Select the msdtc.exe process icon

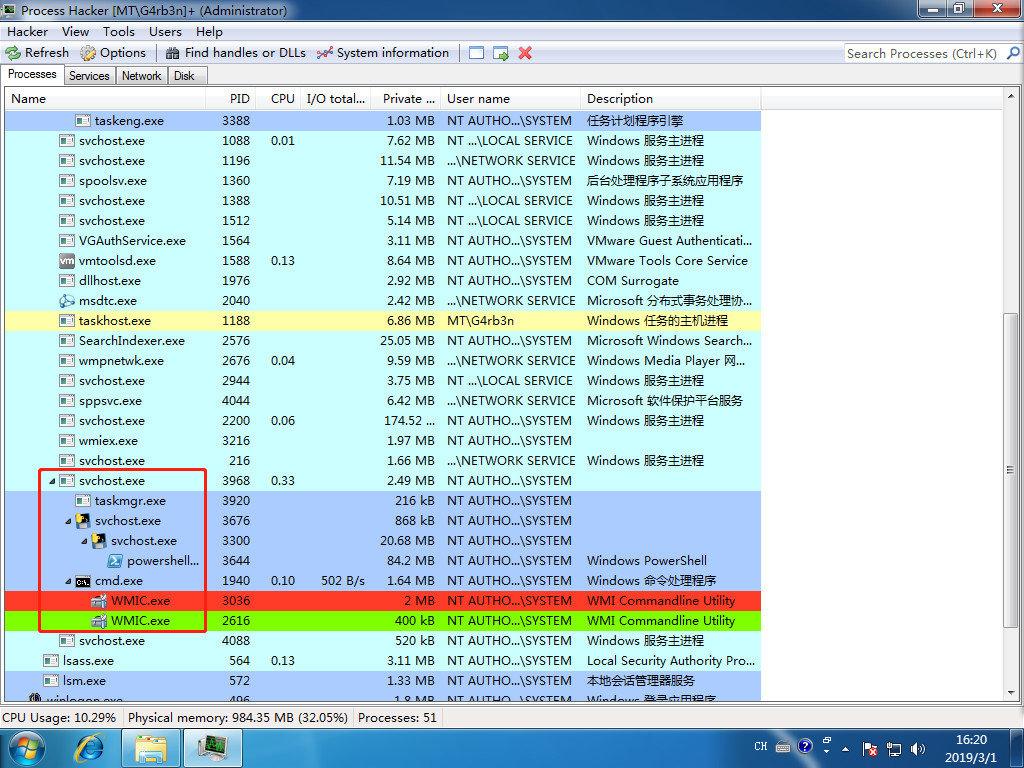[67, 301]
